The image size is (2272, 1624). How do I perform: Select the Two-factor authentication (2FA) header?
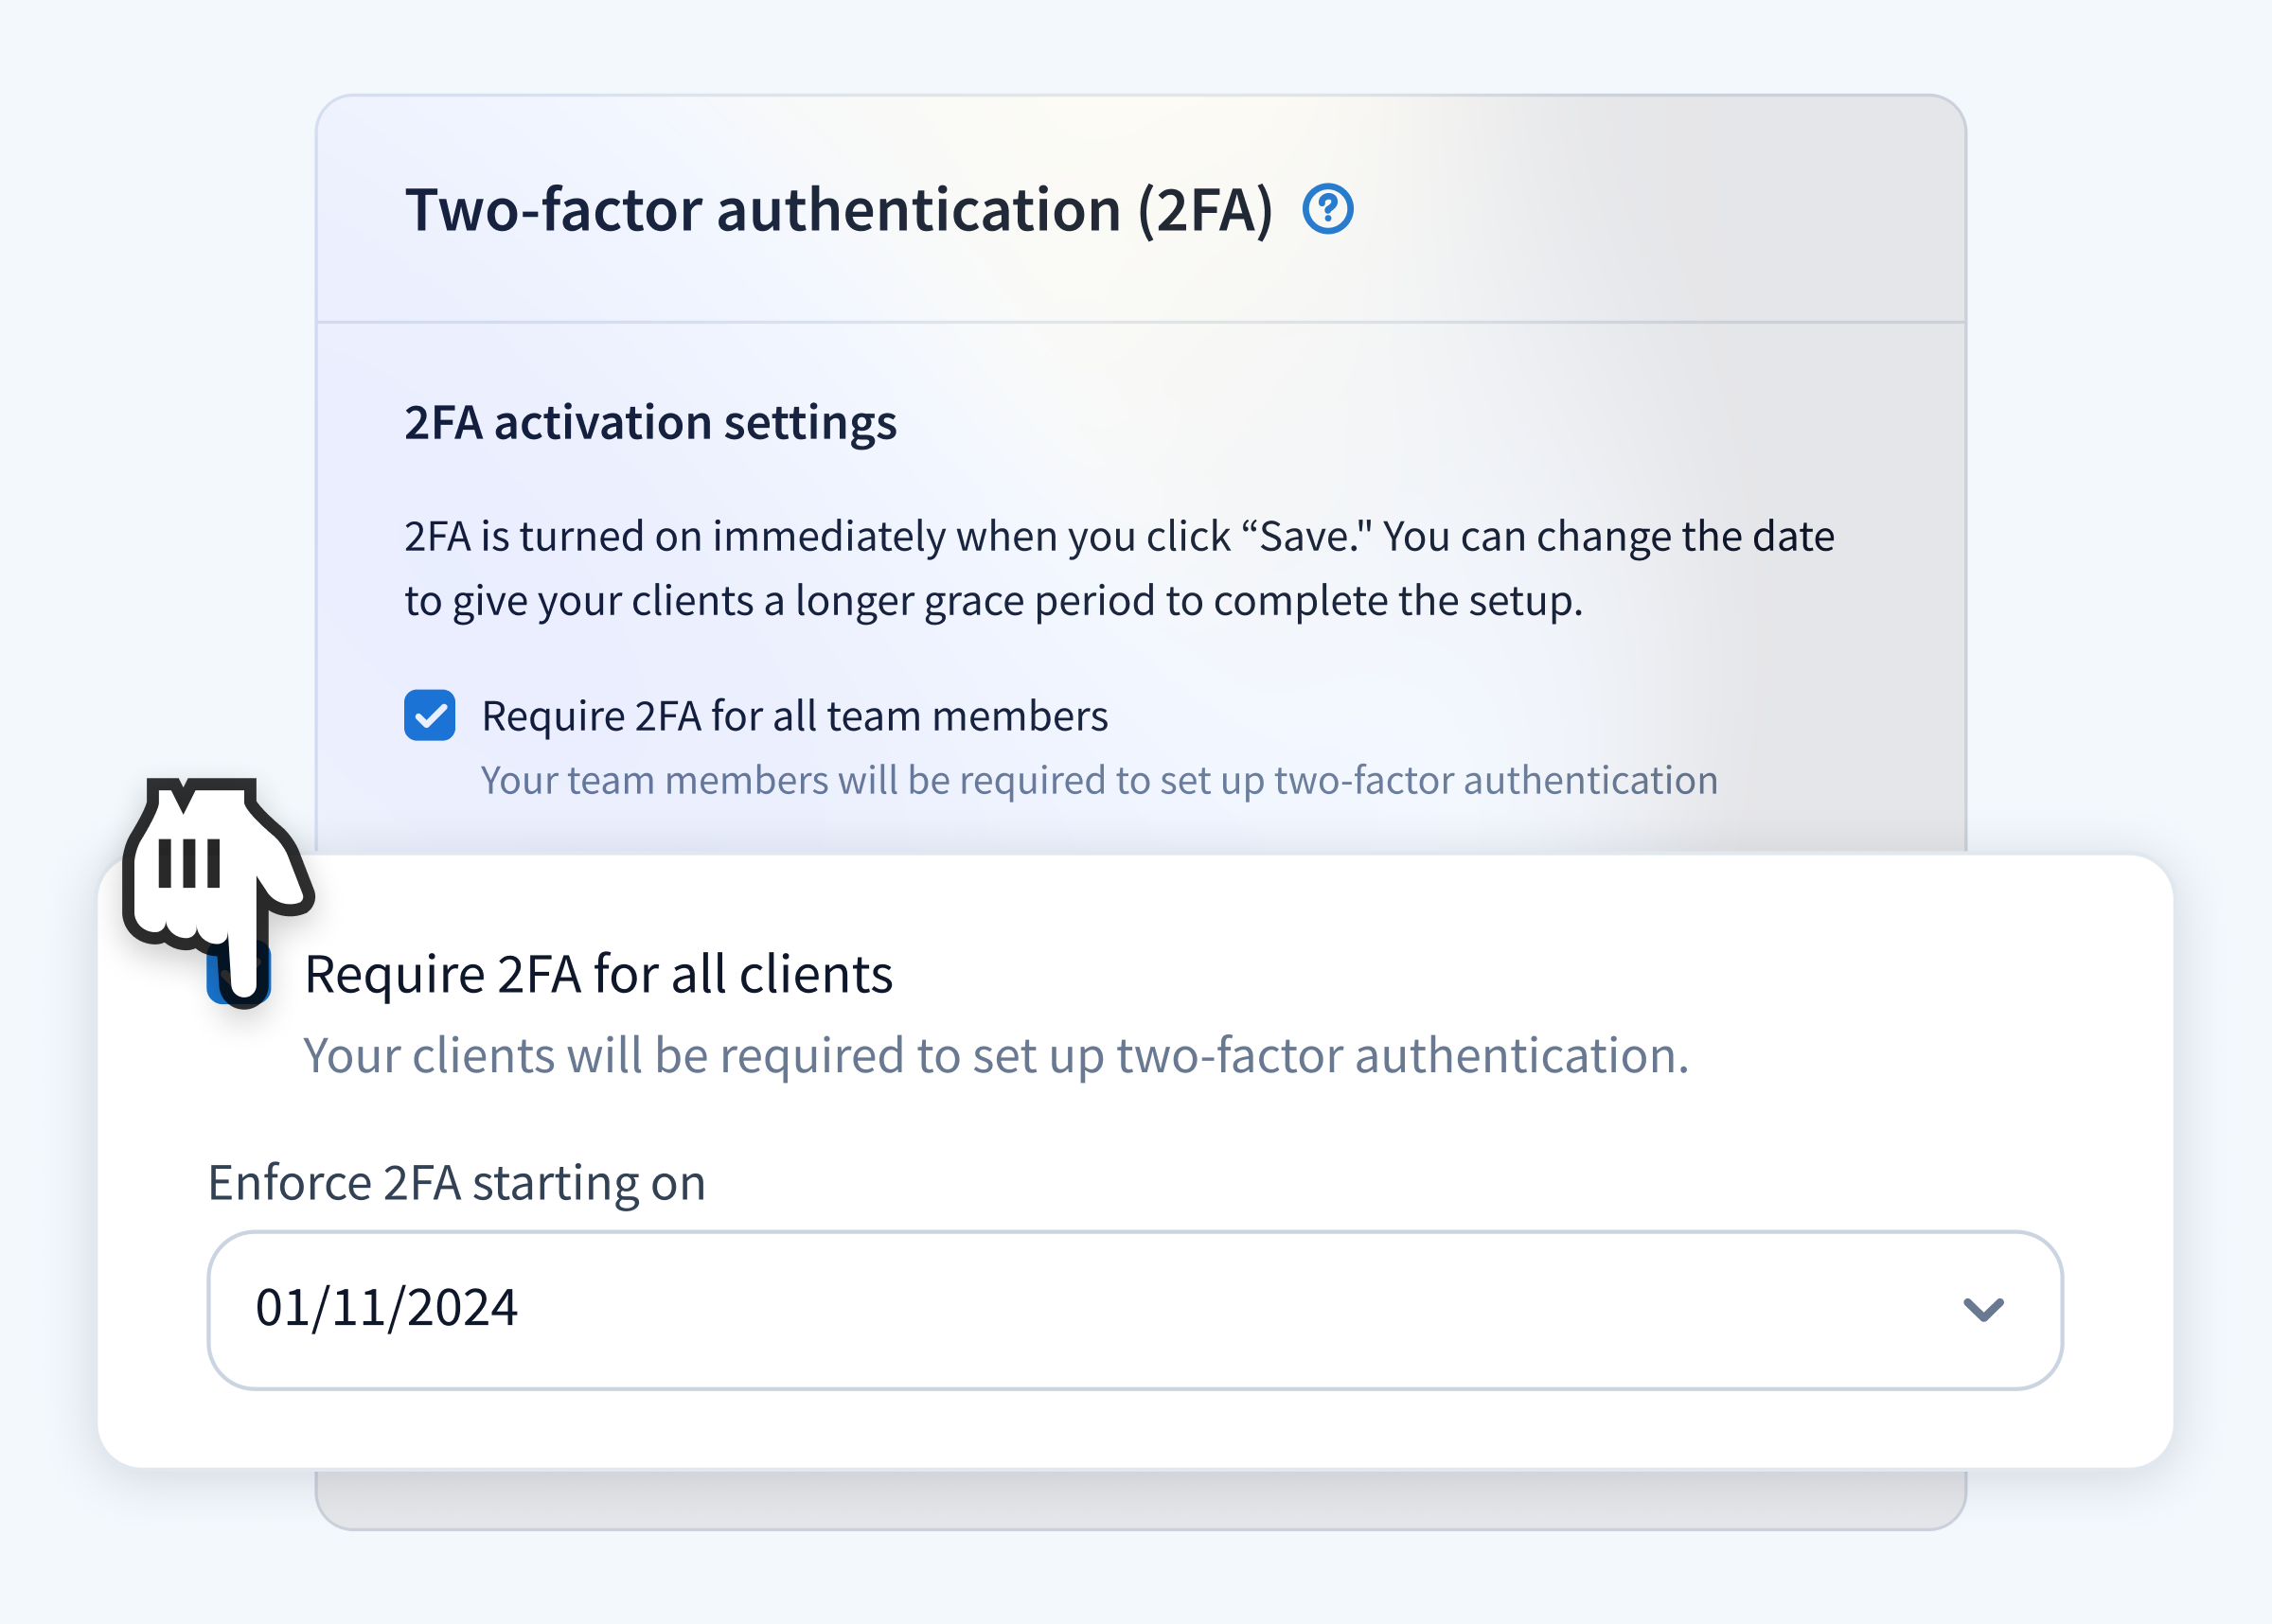pyautogui.click(x=840, y=208)
